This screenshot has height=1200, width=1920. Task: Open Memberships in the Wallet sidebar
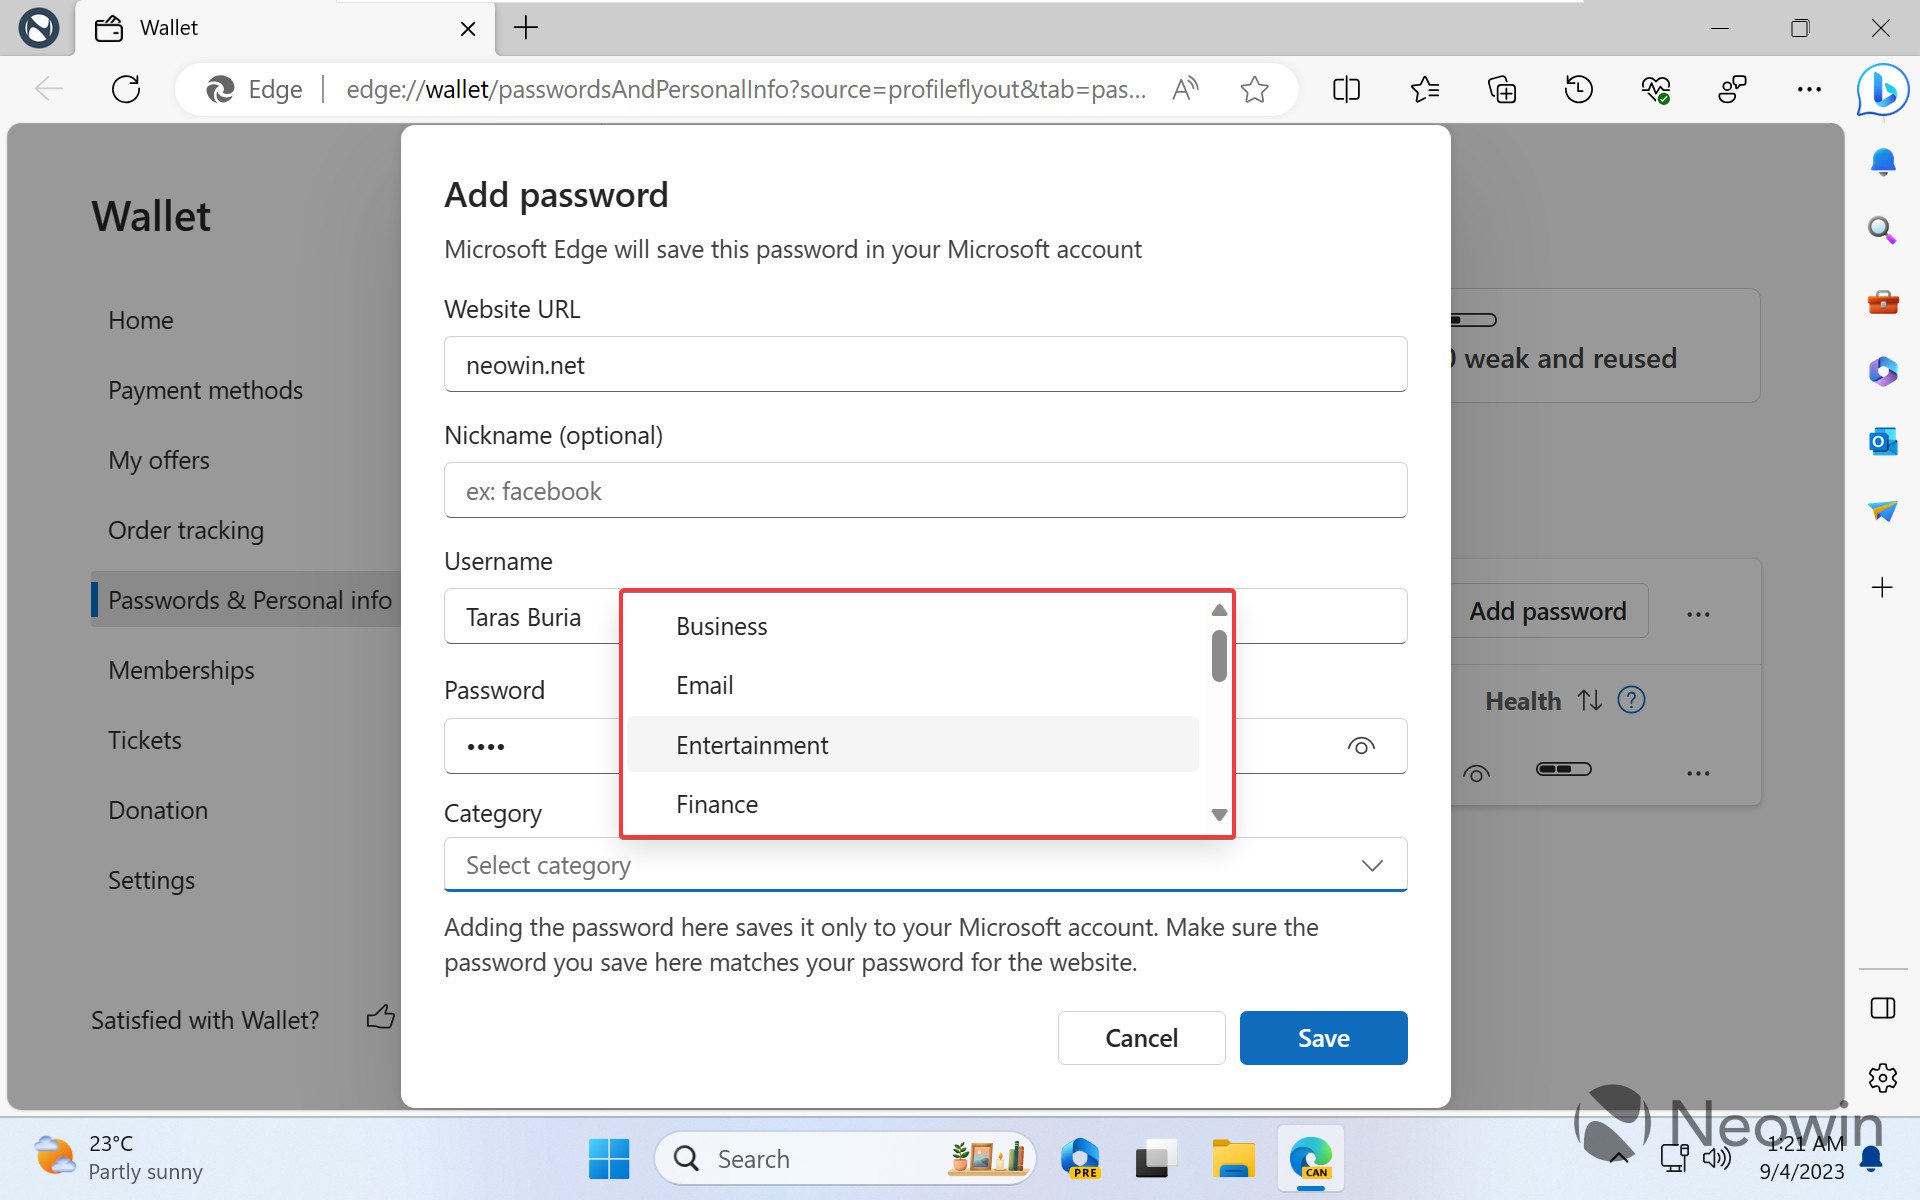pyautogui.click(x=181, y=670)
